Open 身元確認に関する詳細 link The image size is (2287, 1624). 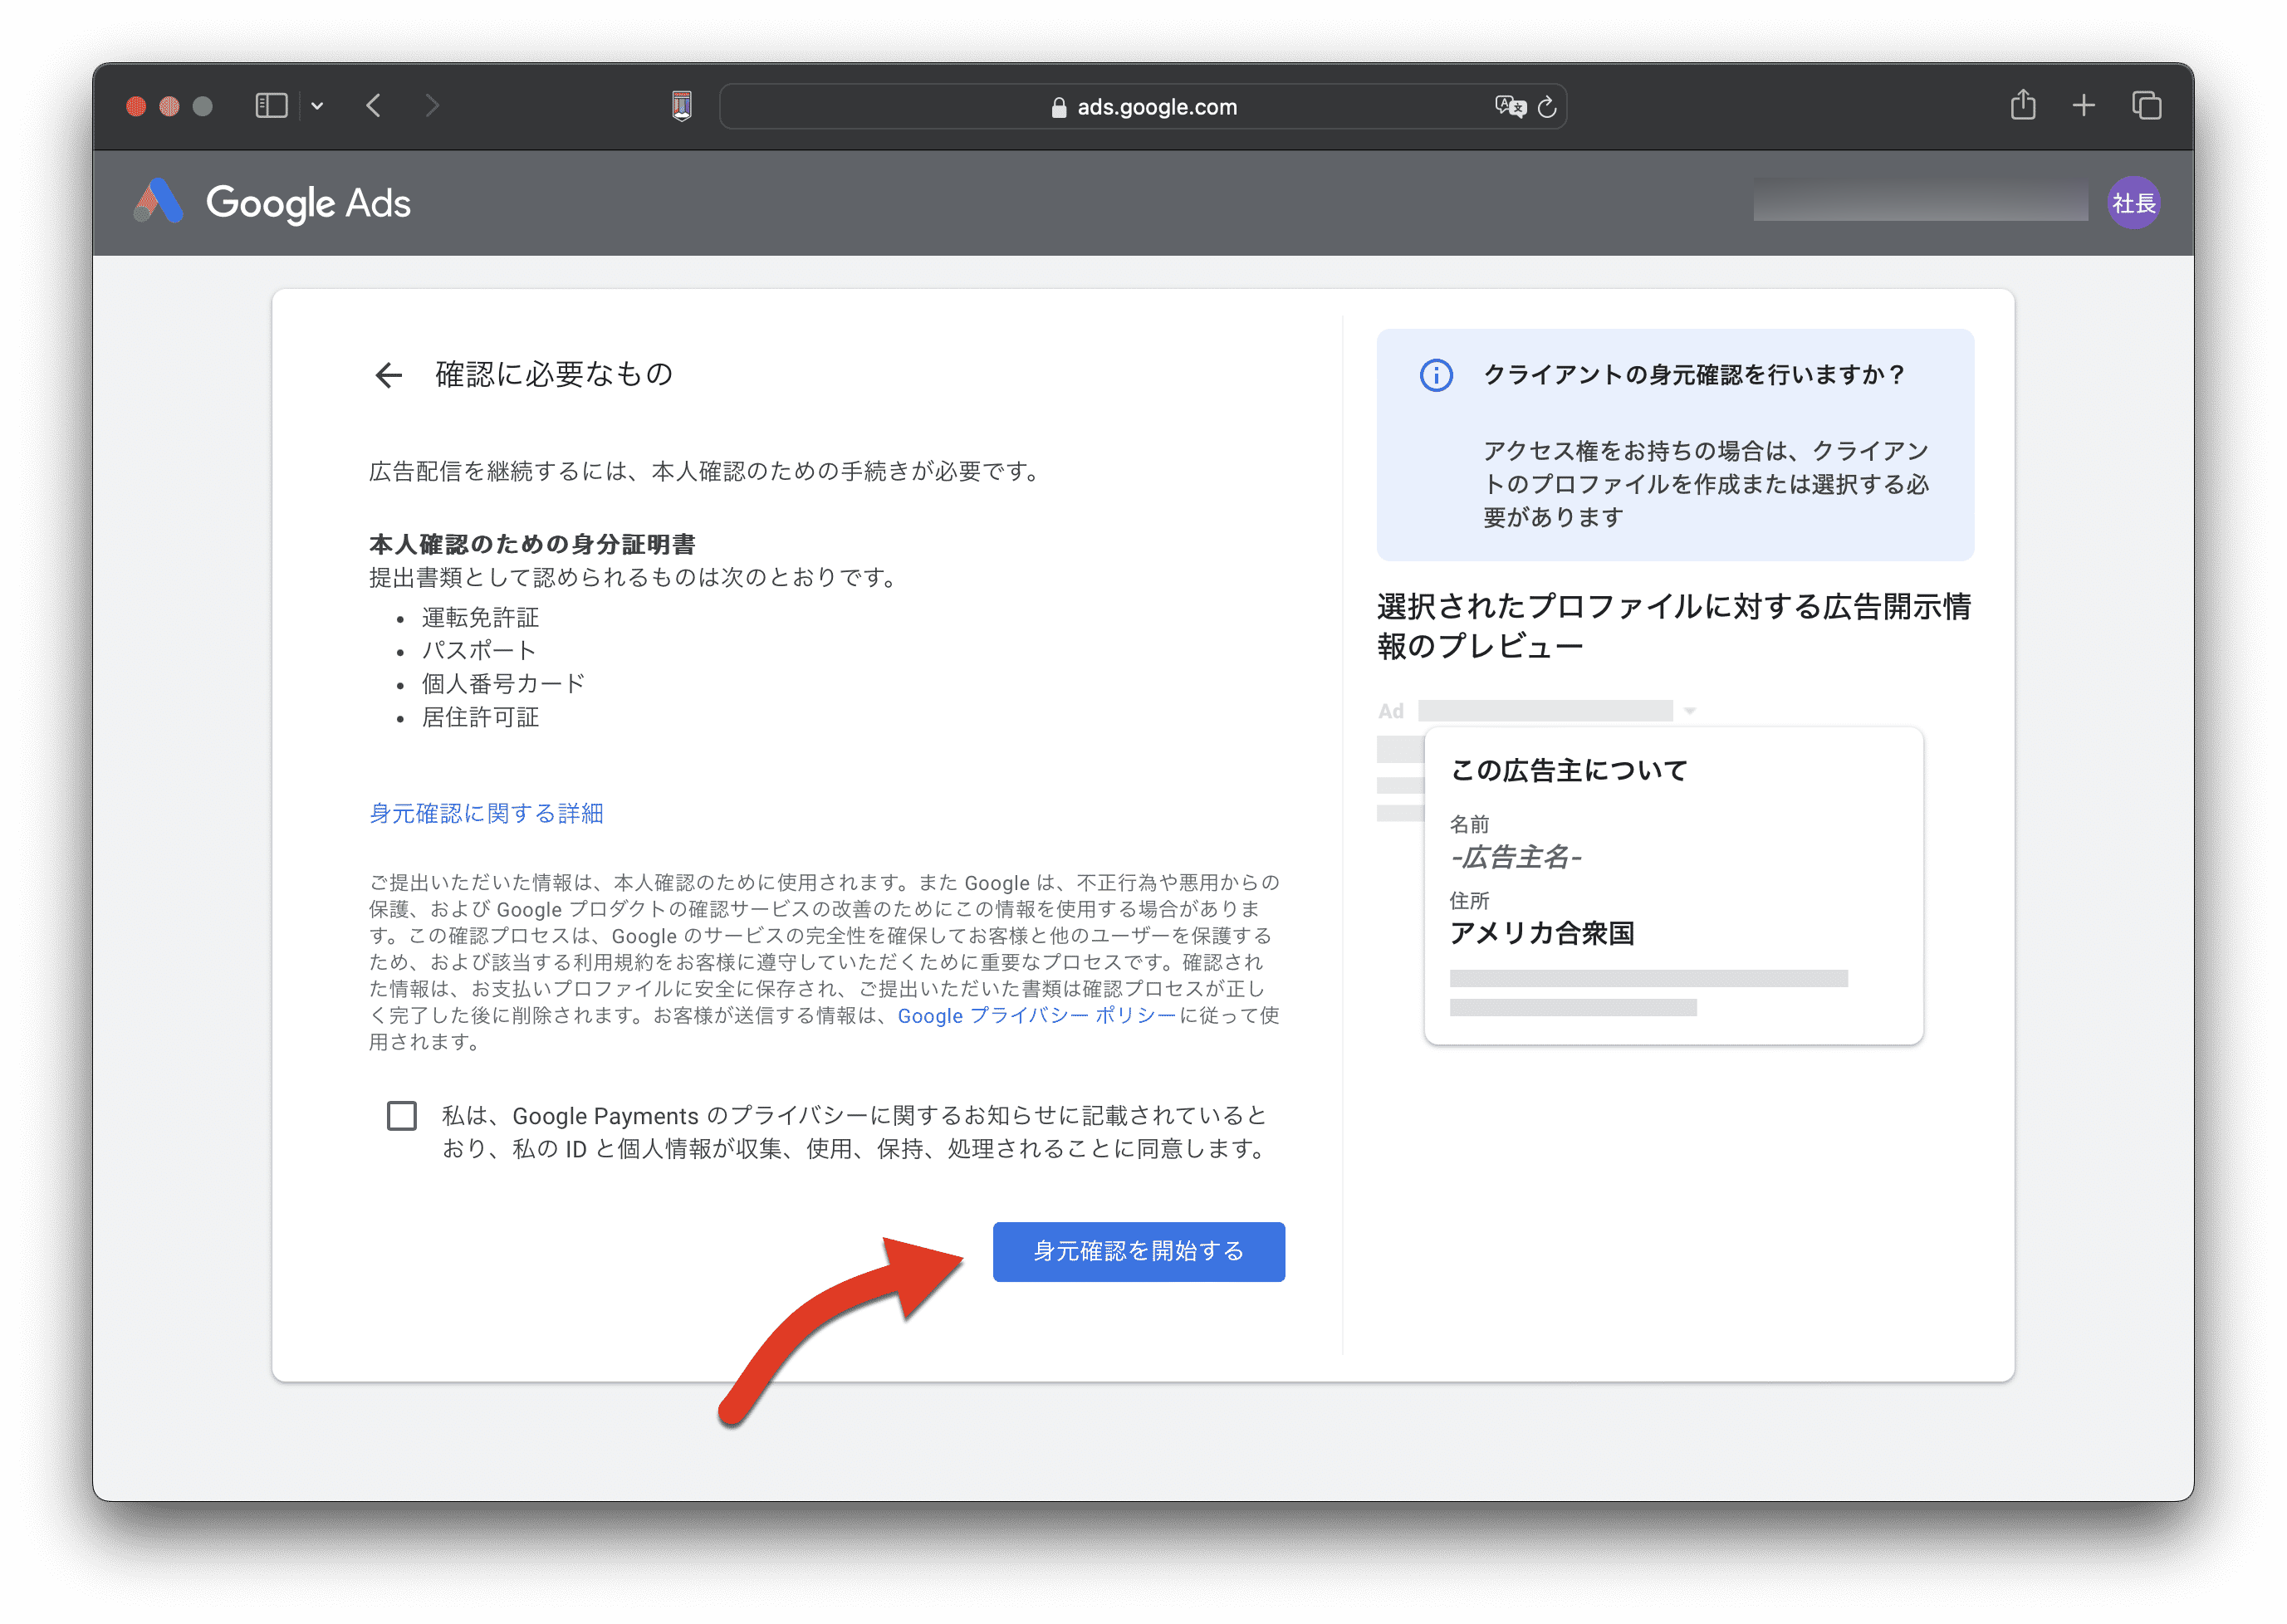[x=486, y=813]
